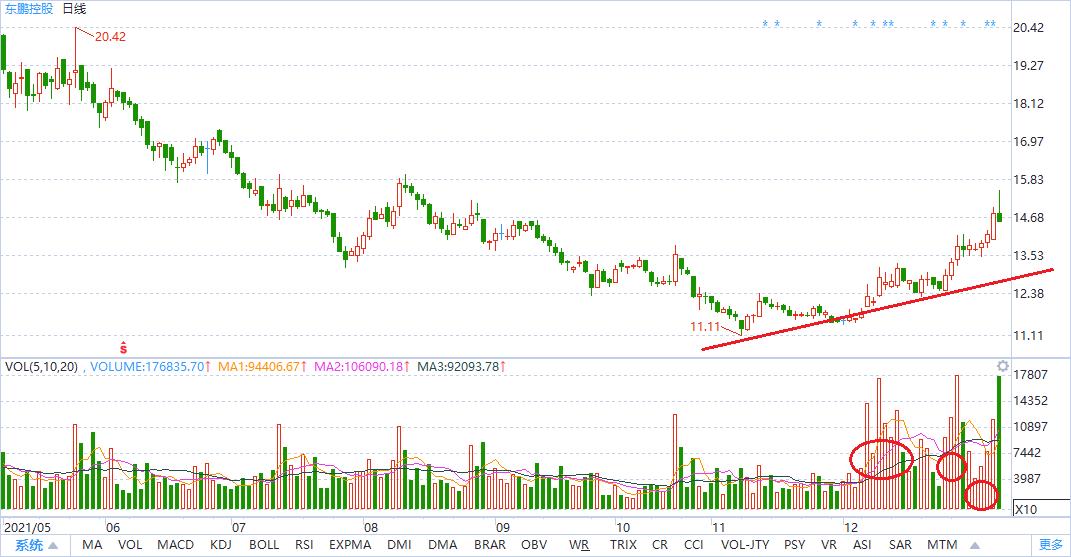The height and width of the screenshot is (557, 1071).
Task: Switch to VOL indicator tab
Action: tap(130, 545)
